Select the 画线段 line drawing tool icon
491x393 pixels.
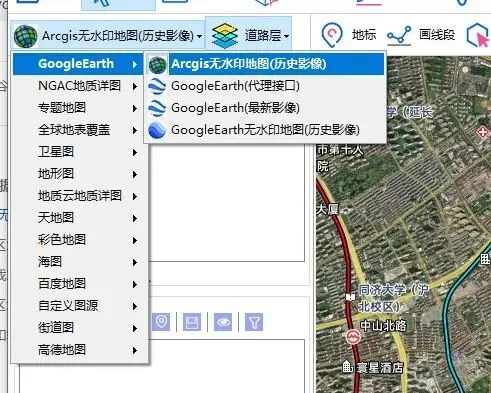[399, 35]
